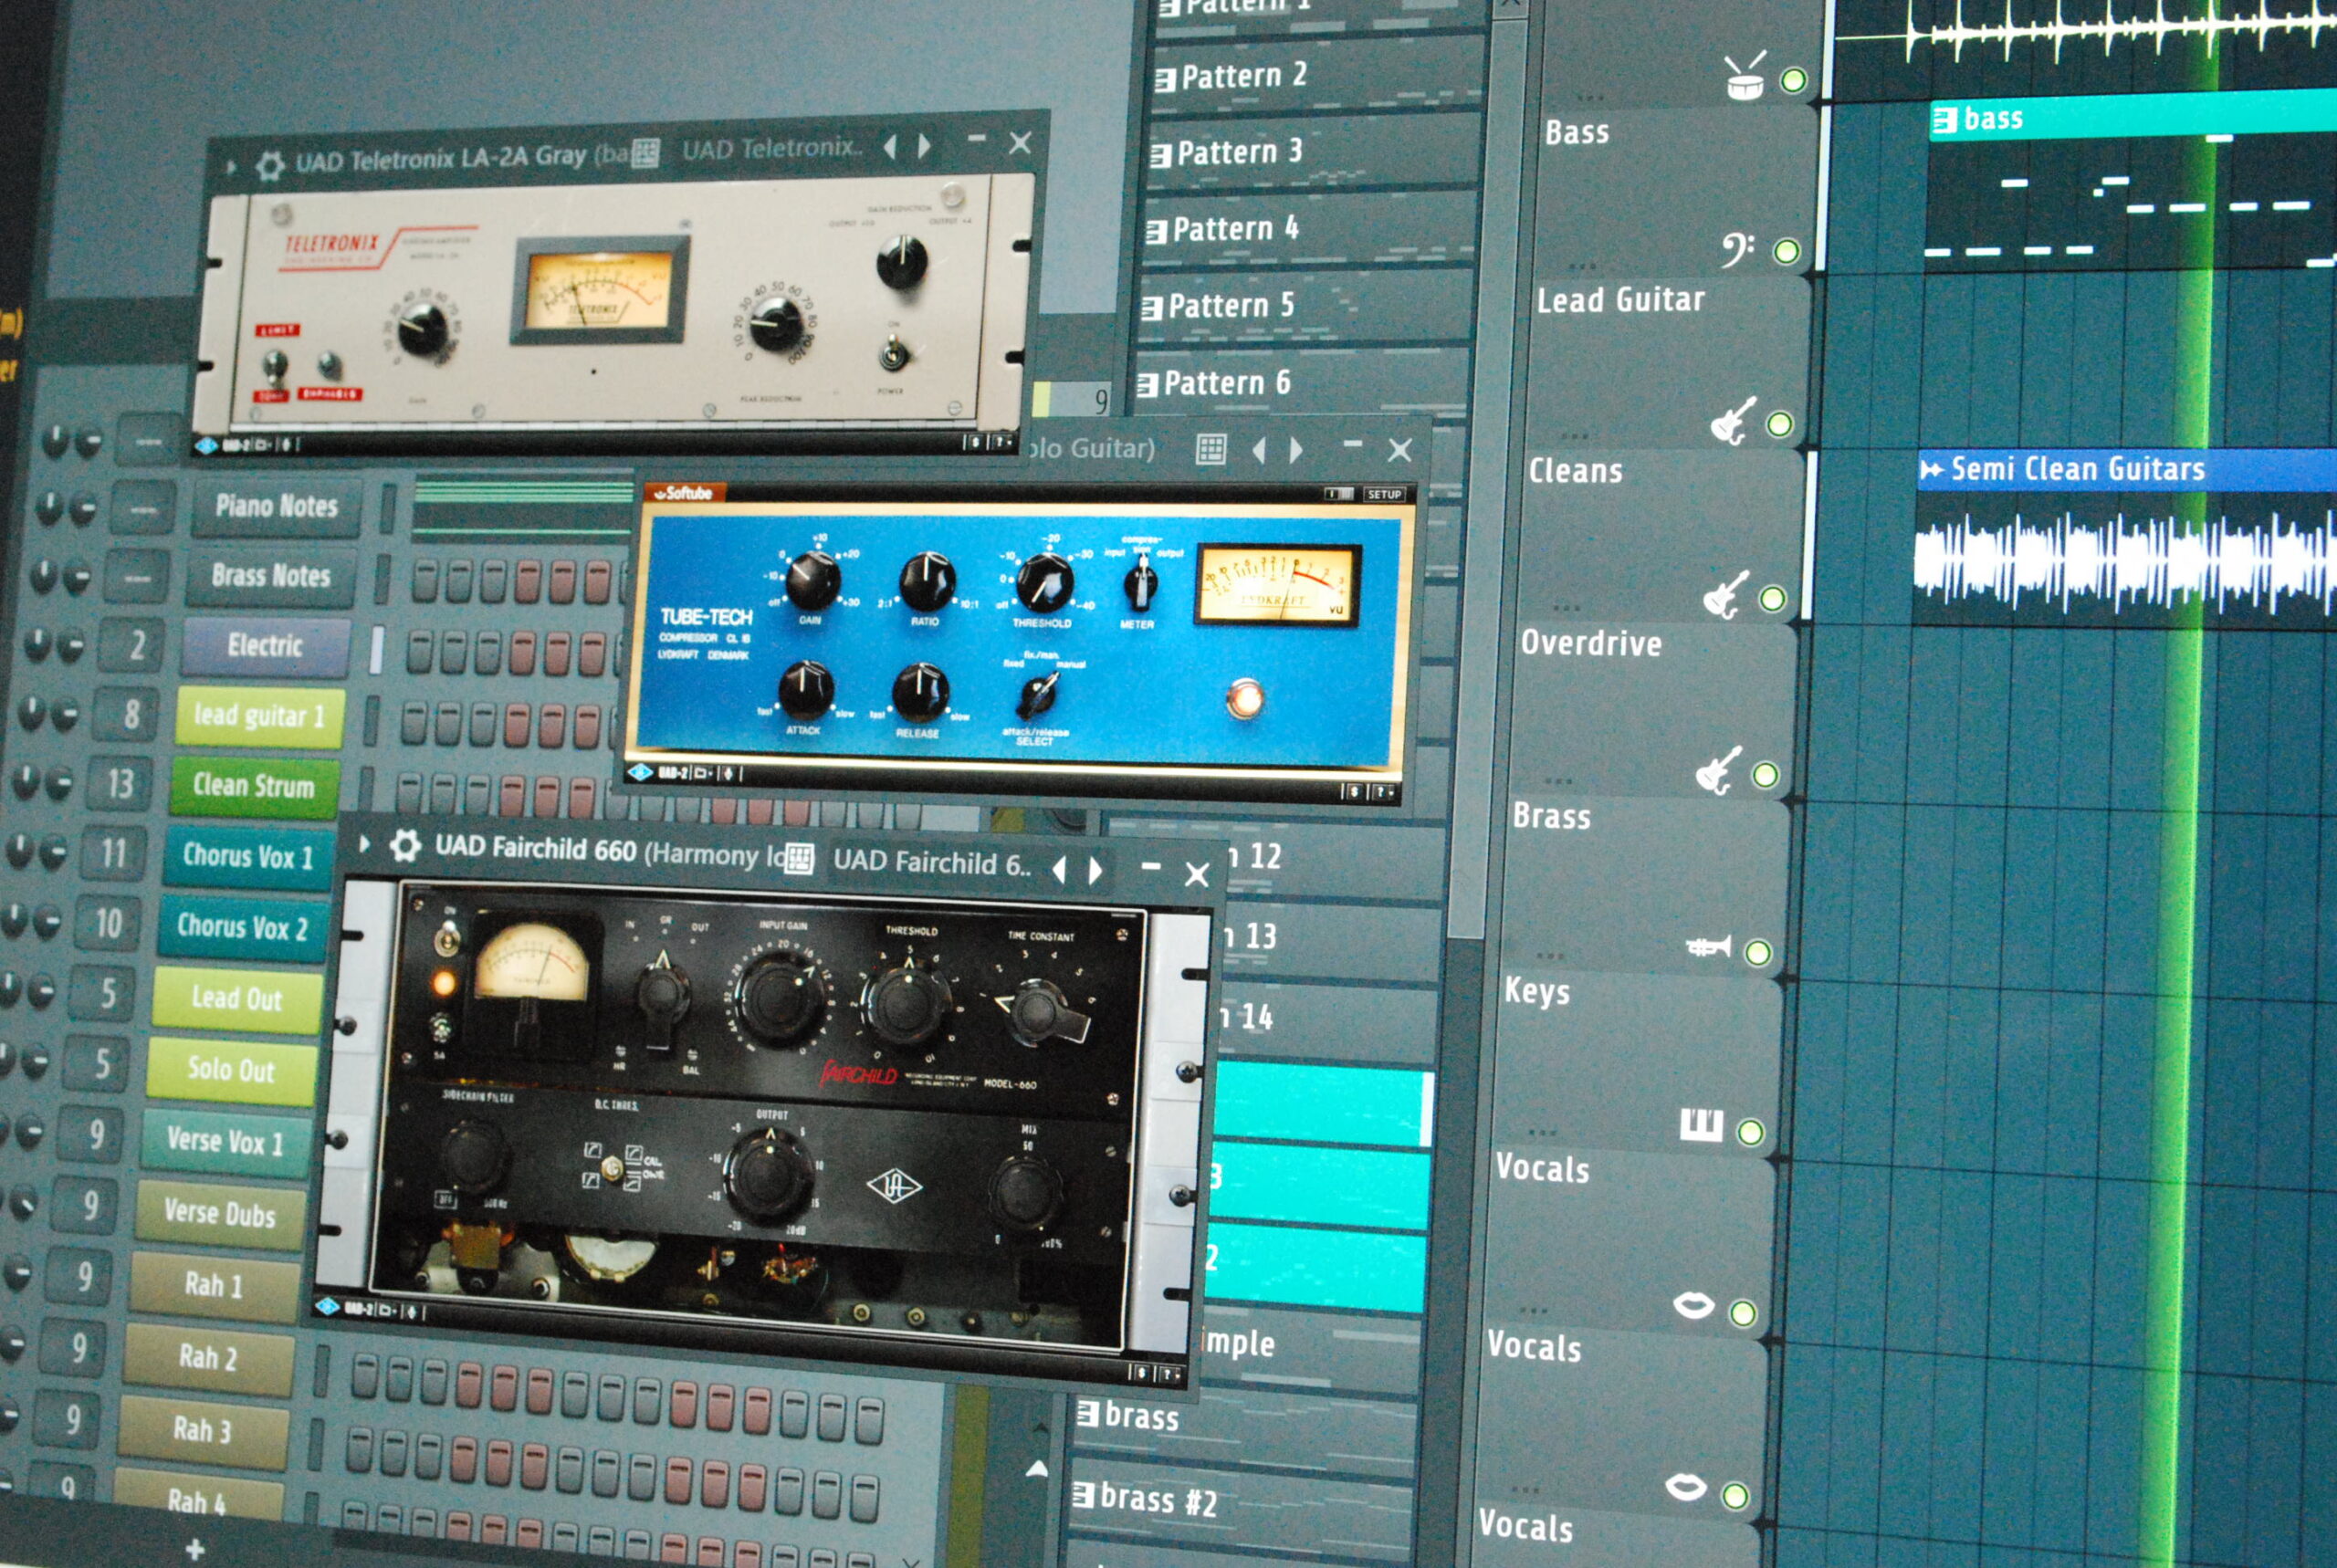The height and width of the screenshot is (1568, 2337).
Task: Click drum icon on top playlist track
Action: [x=1745, y=77]
